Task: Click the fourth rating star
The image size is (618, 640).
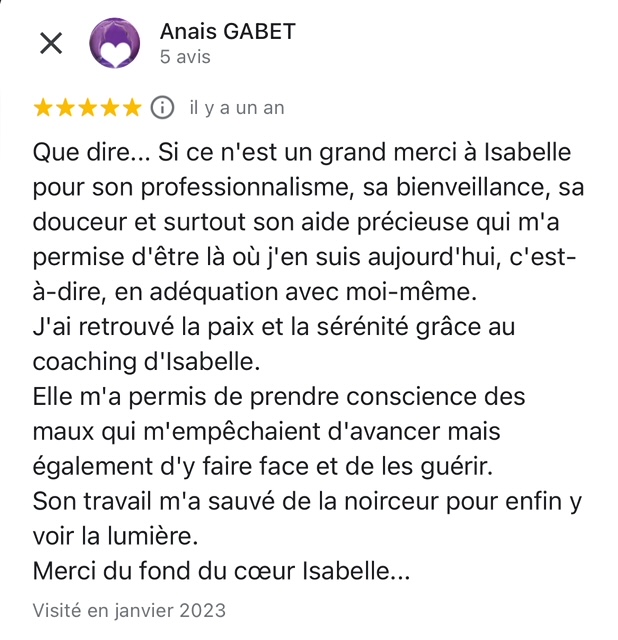Action: click(x=110, y=107)
